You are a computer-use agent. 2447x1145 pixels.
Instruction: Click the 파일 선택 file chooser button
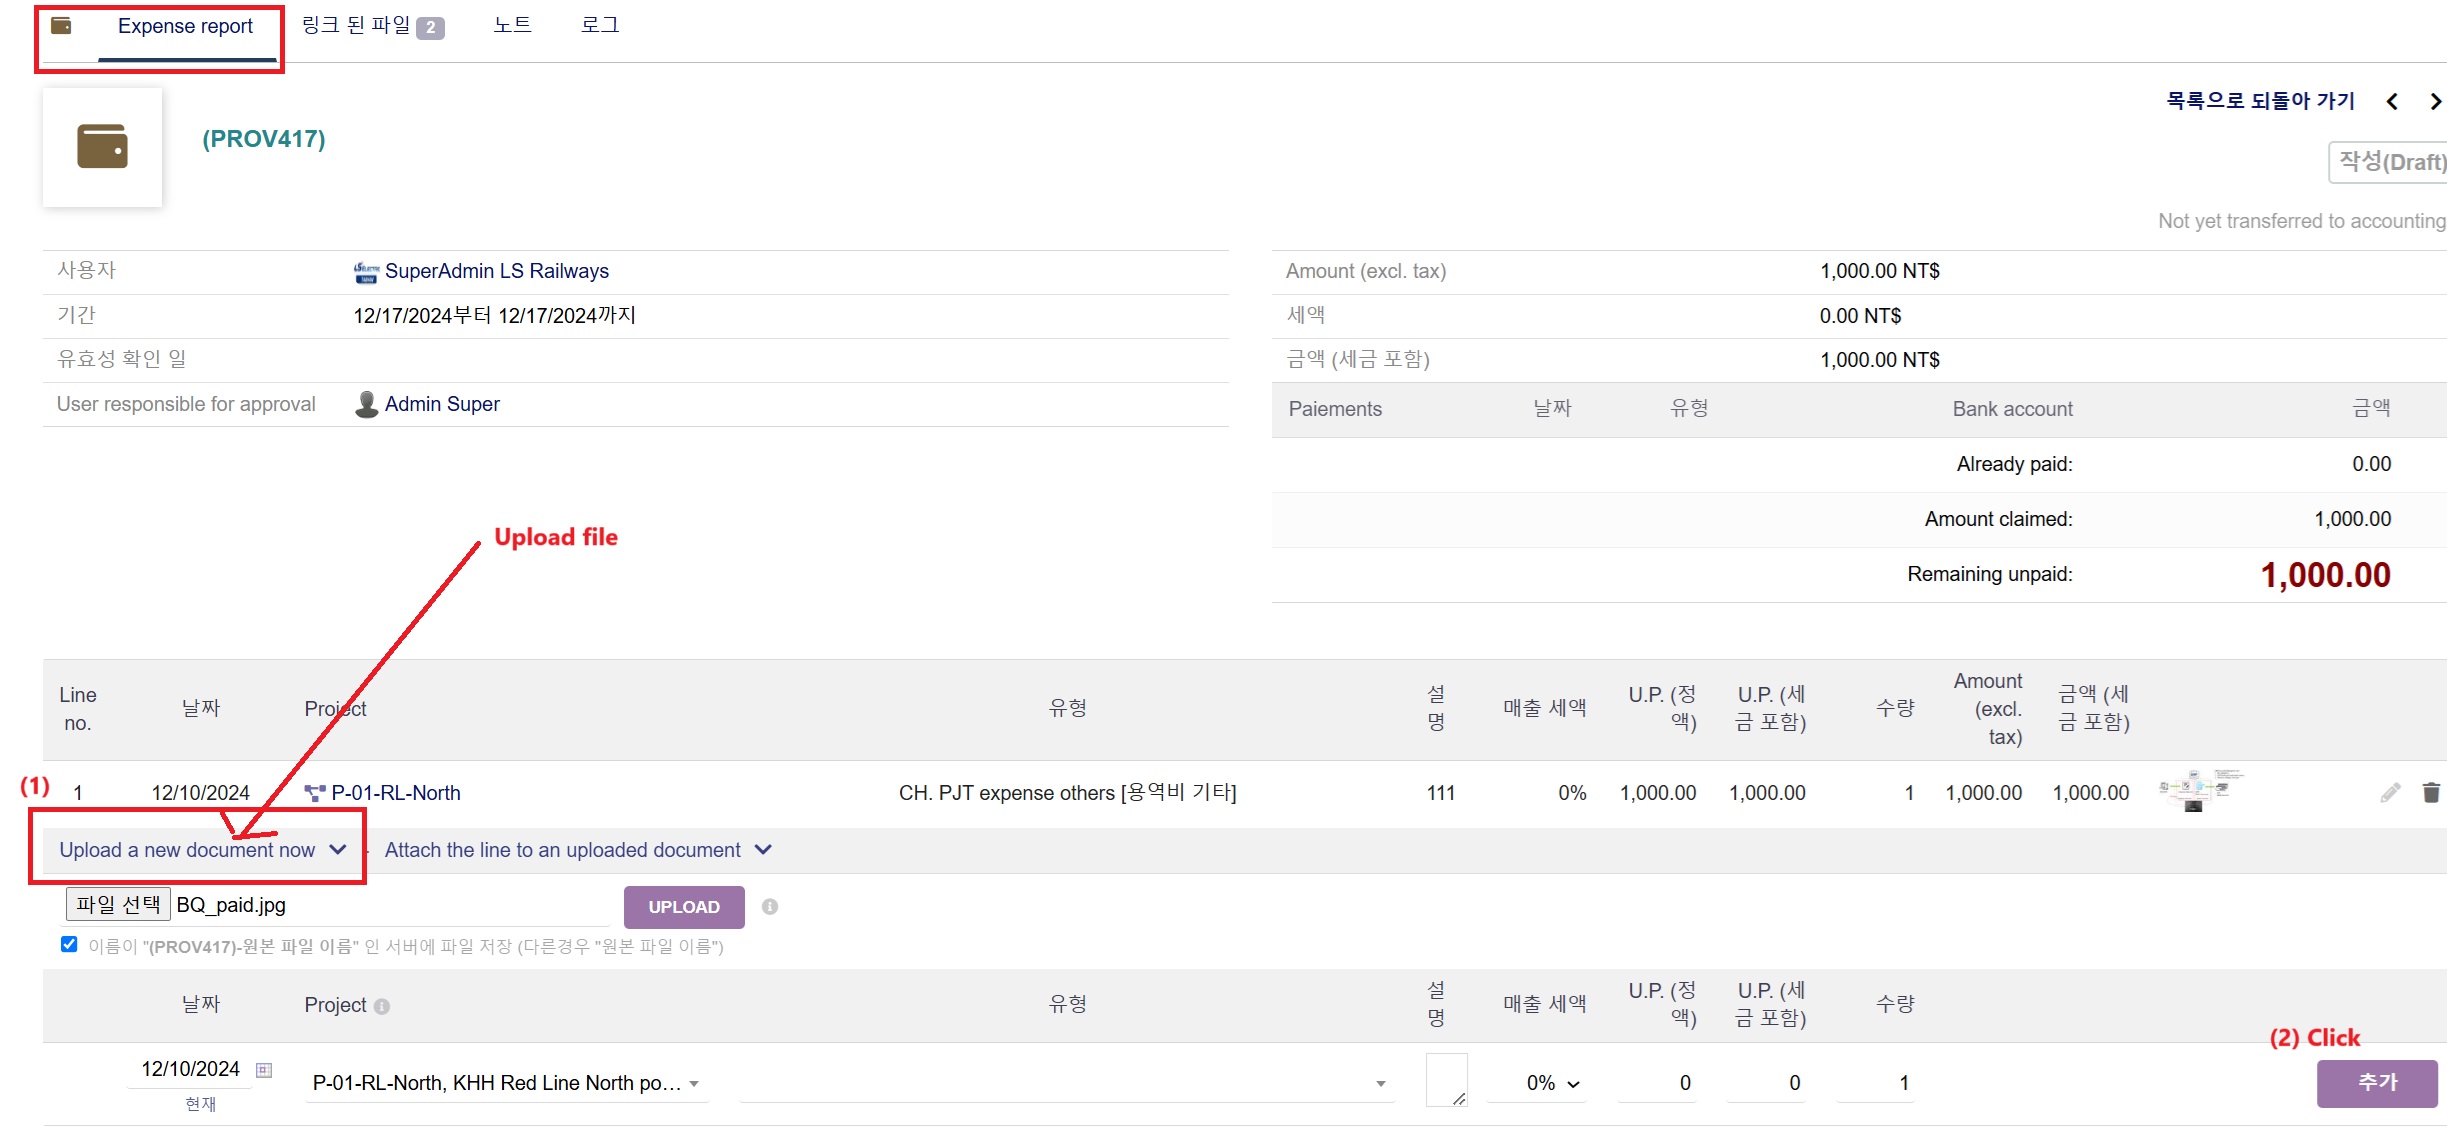118,905
